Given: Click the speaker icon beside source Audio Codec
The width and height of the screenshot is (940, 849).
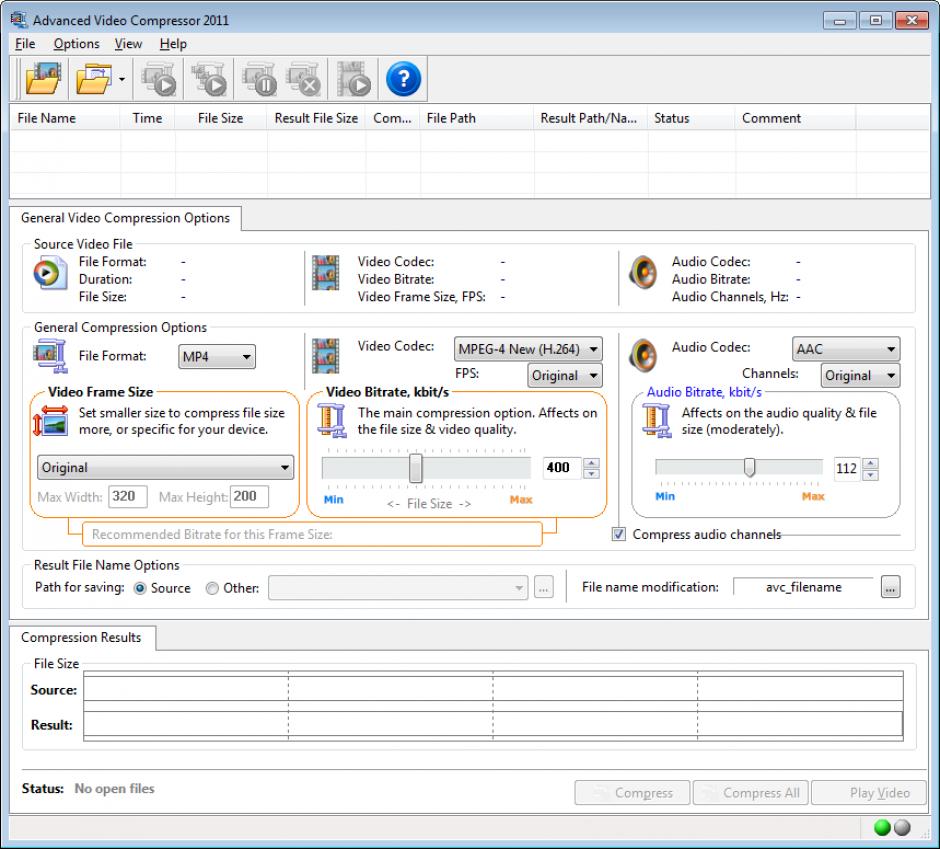Looking at the screenshot, I should 643,273.
